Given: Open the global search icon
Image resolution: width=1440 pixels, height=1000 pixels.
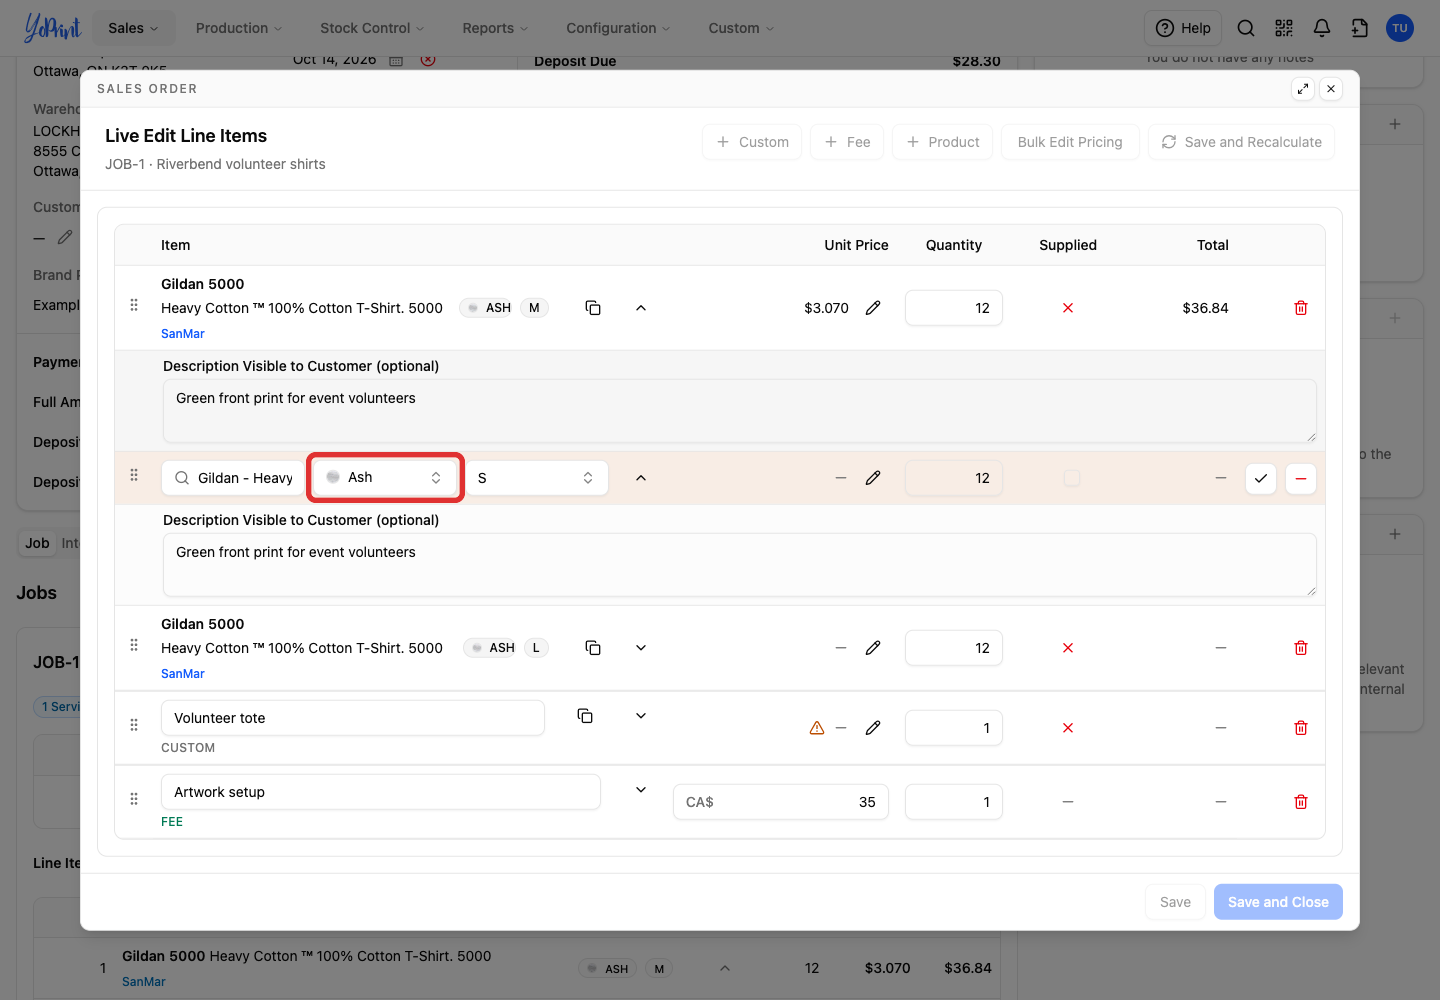Looking at the screenshot, I should click(1246, 28).
